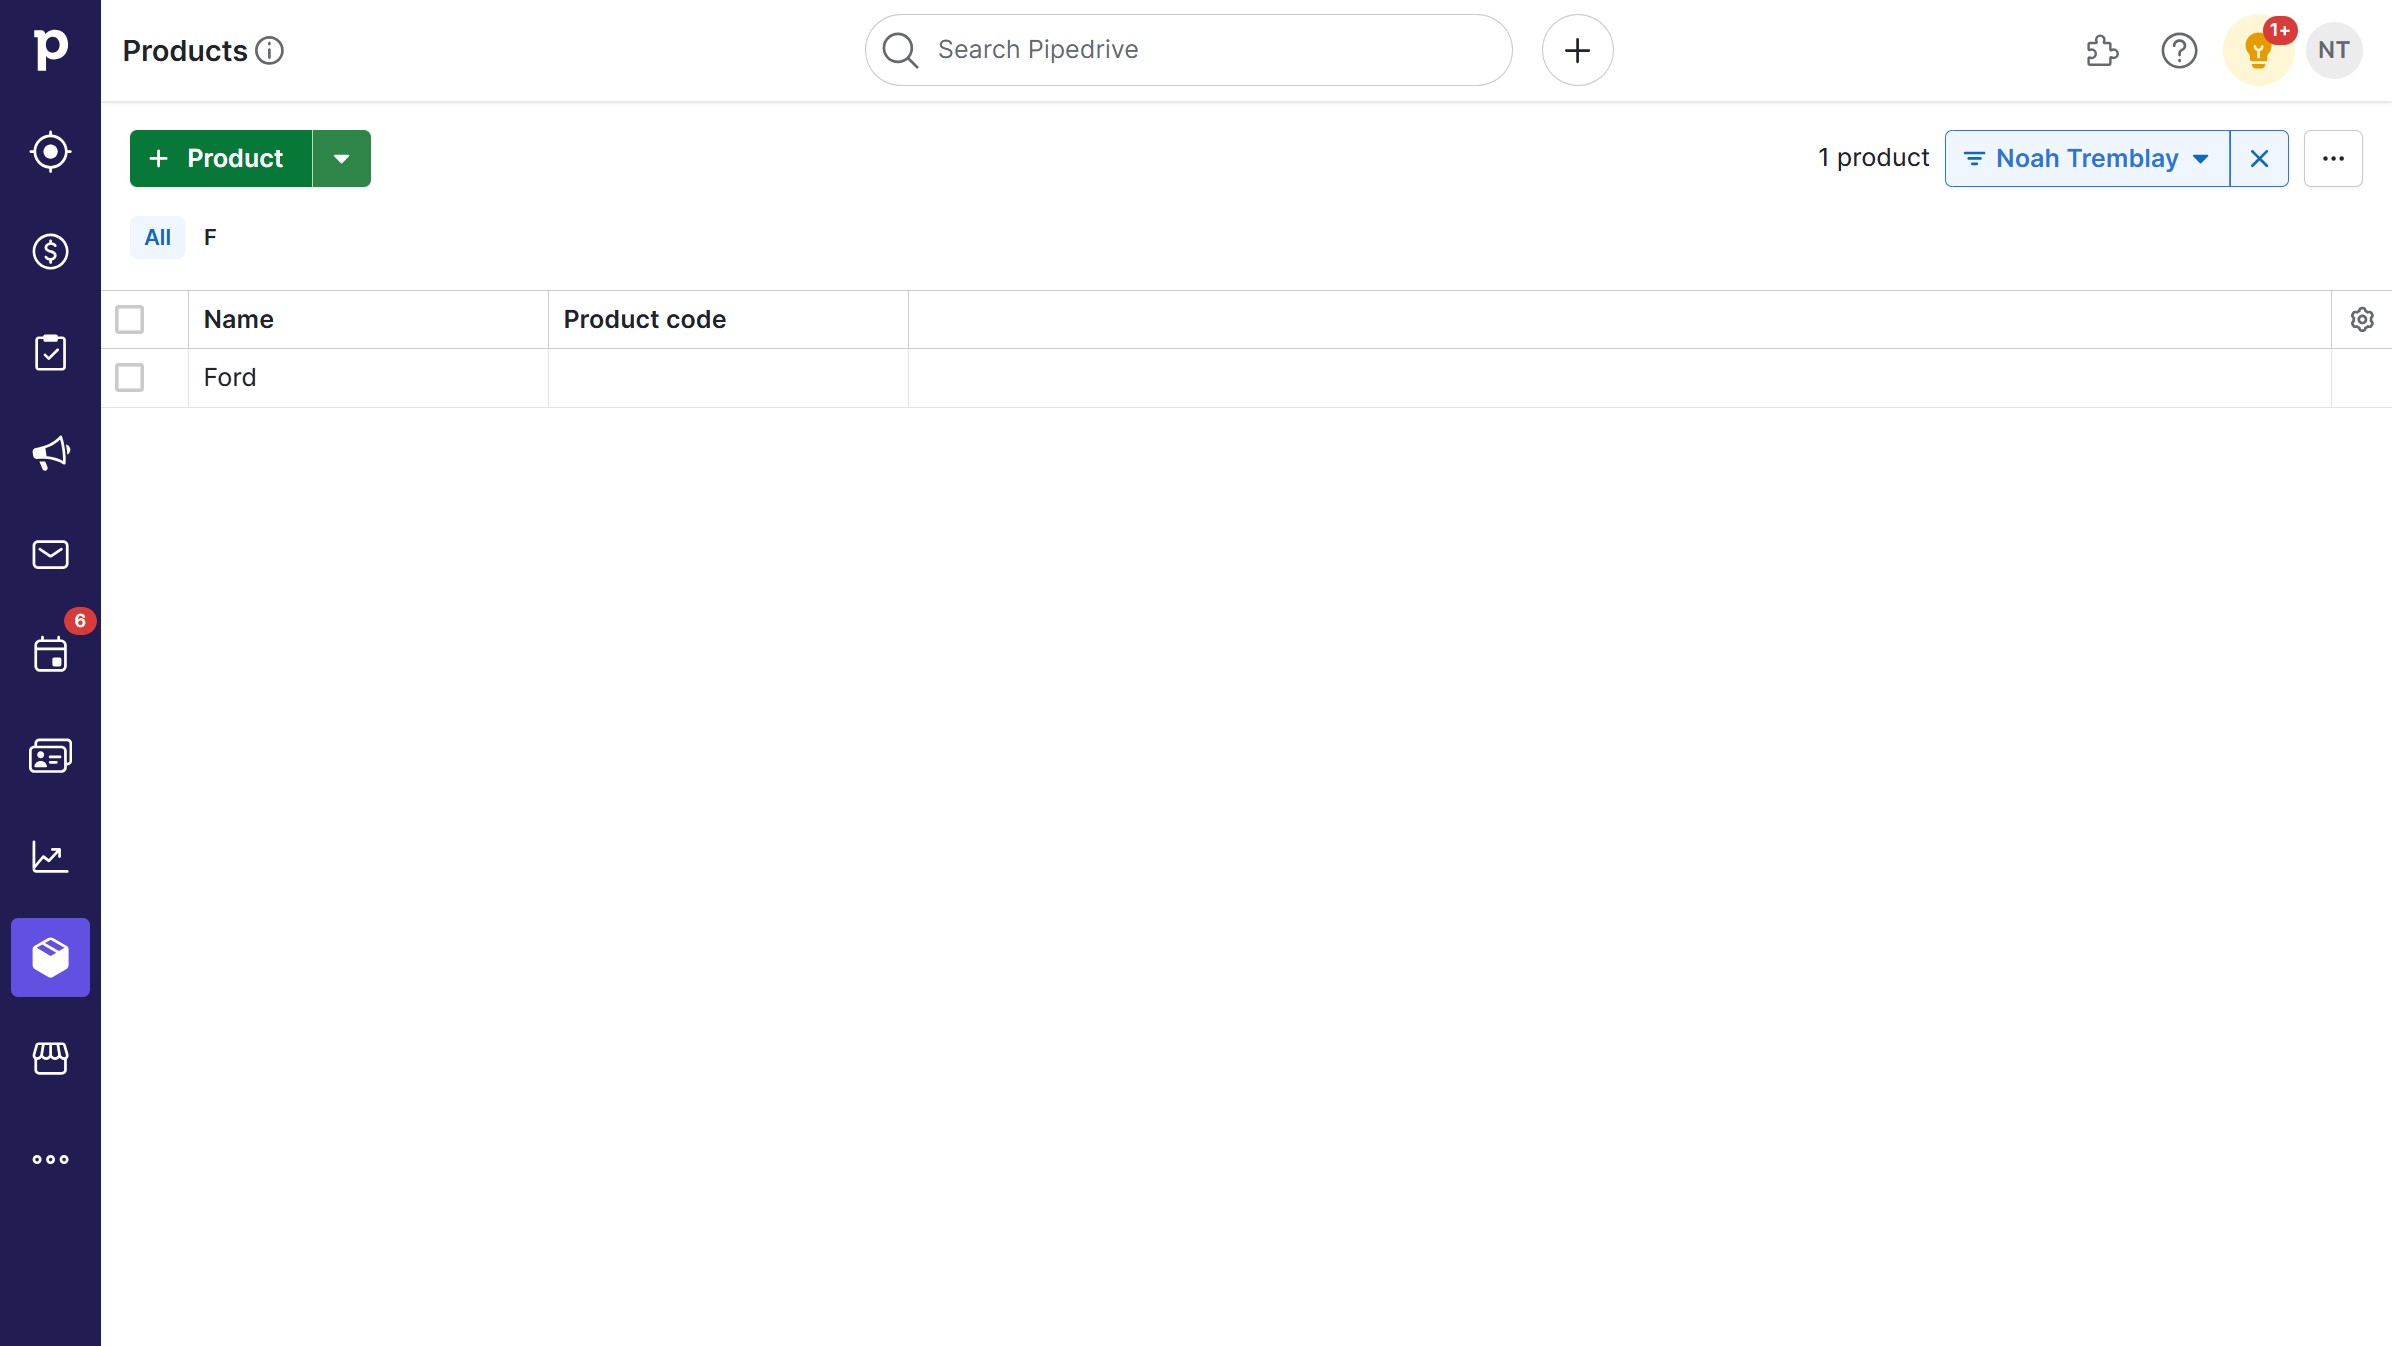Open the Mail inbox icon
Viewport: 2392px width, 1346px height.
(x=50, y=554)
